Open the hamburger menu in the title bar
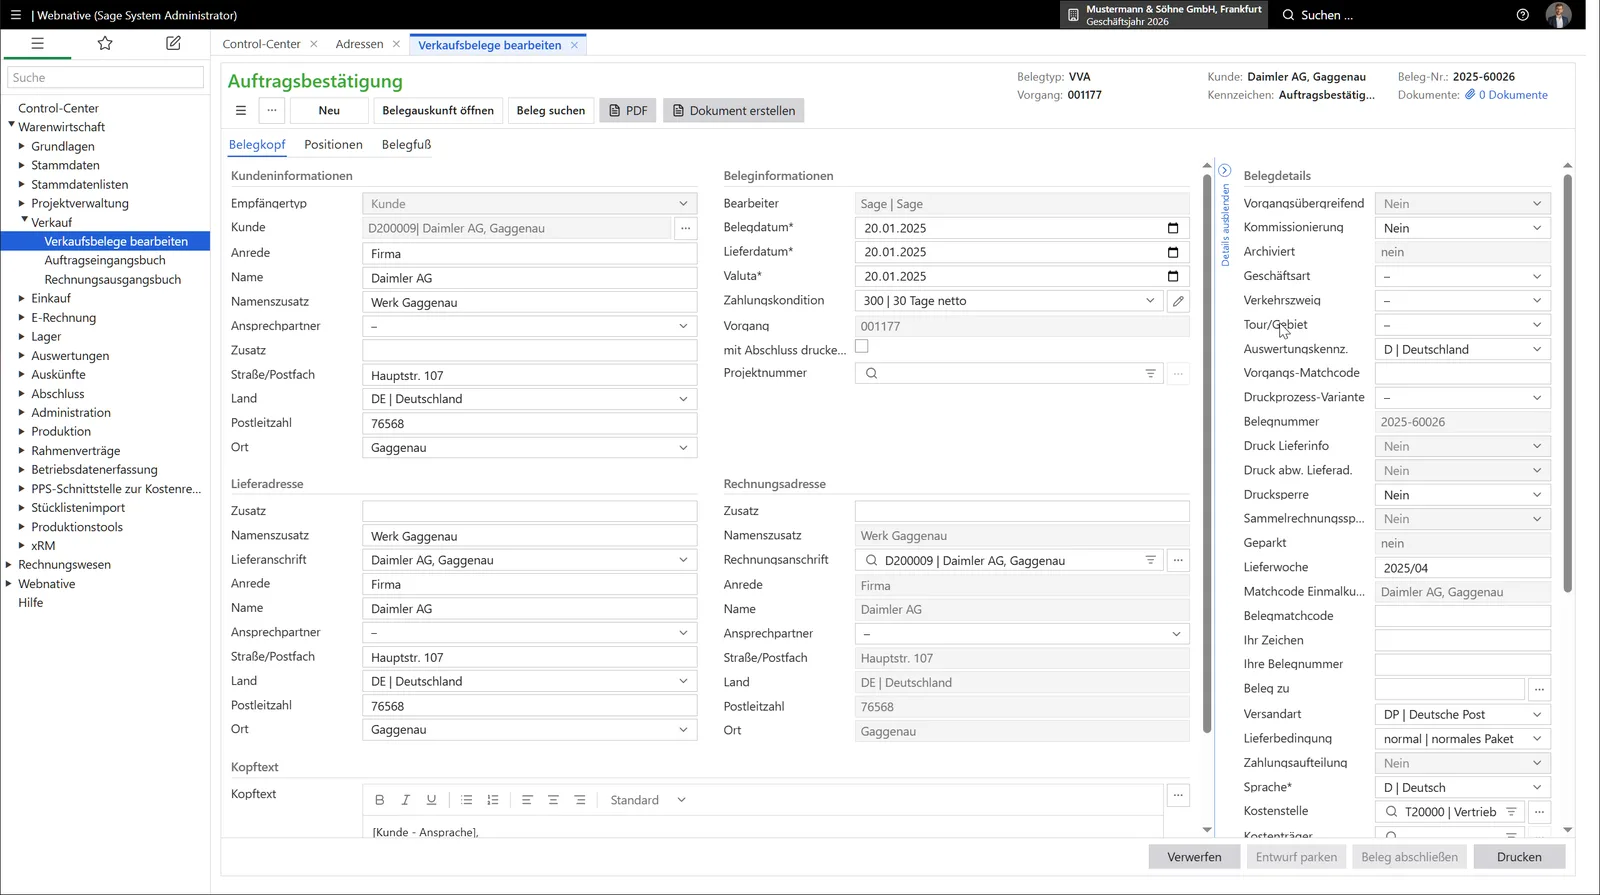The width and height of the screenshot is (1600, 895). [15, 15]
